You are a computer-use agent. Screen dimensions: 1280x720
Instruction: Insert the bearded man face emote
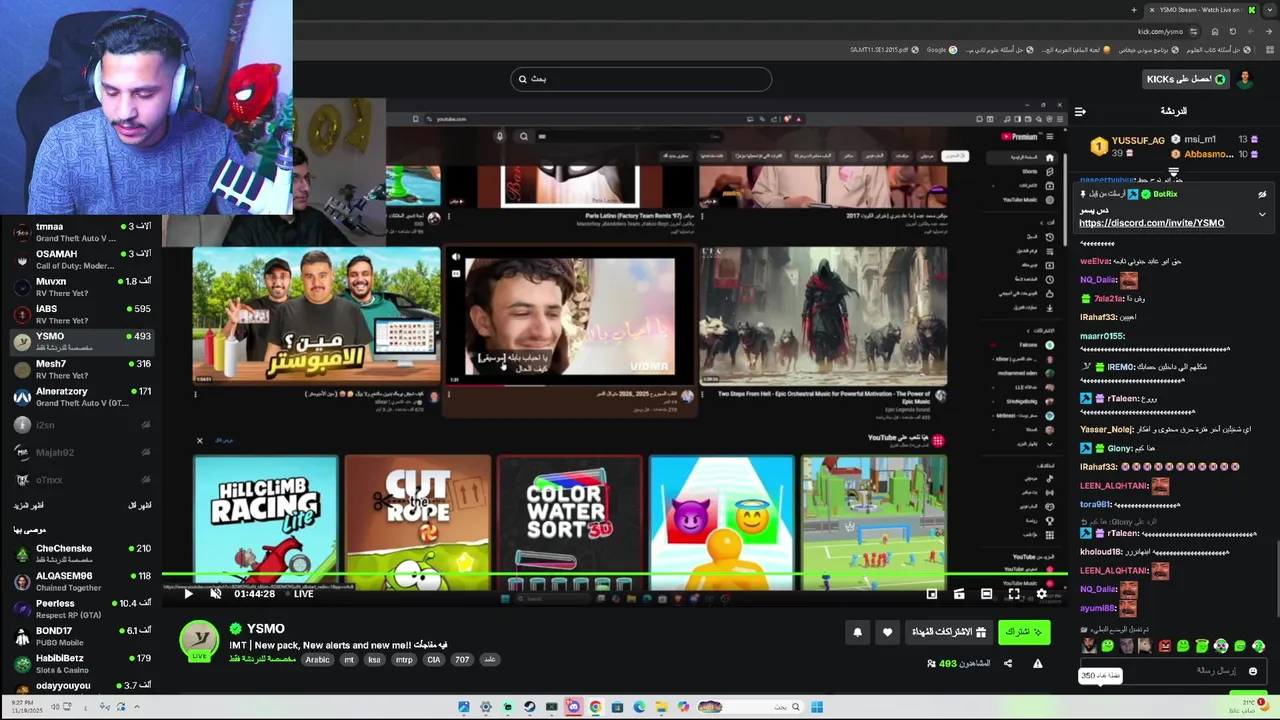[x=1089, y=646]
